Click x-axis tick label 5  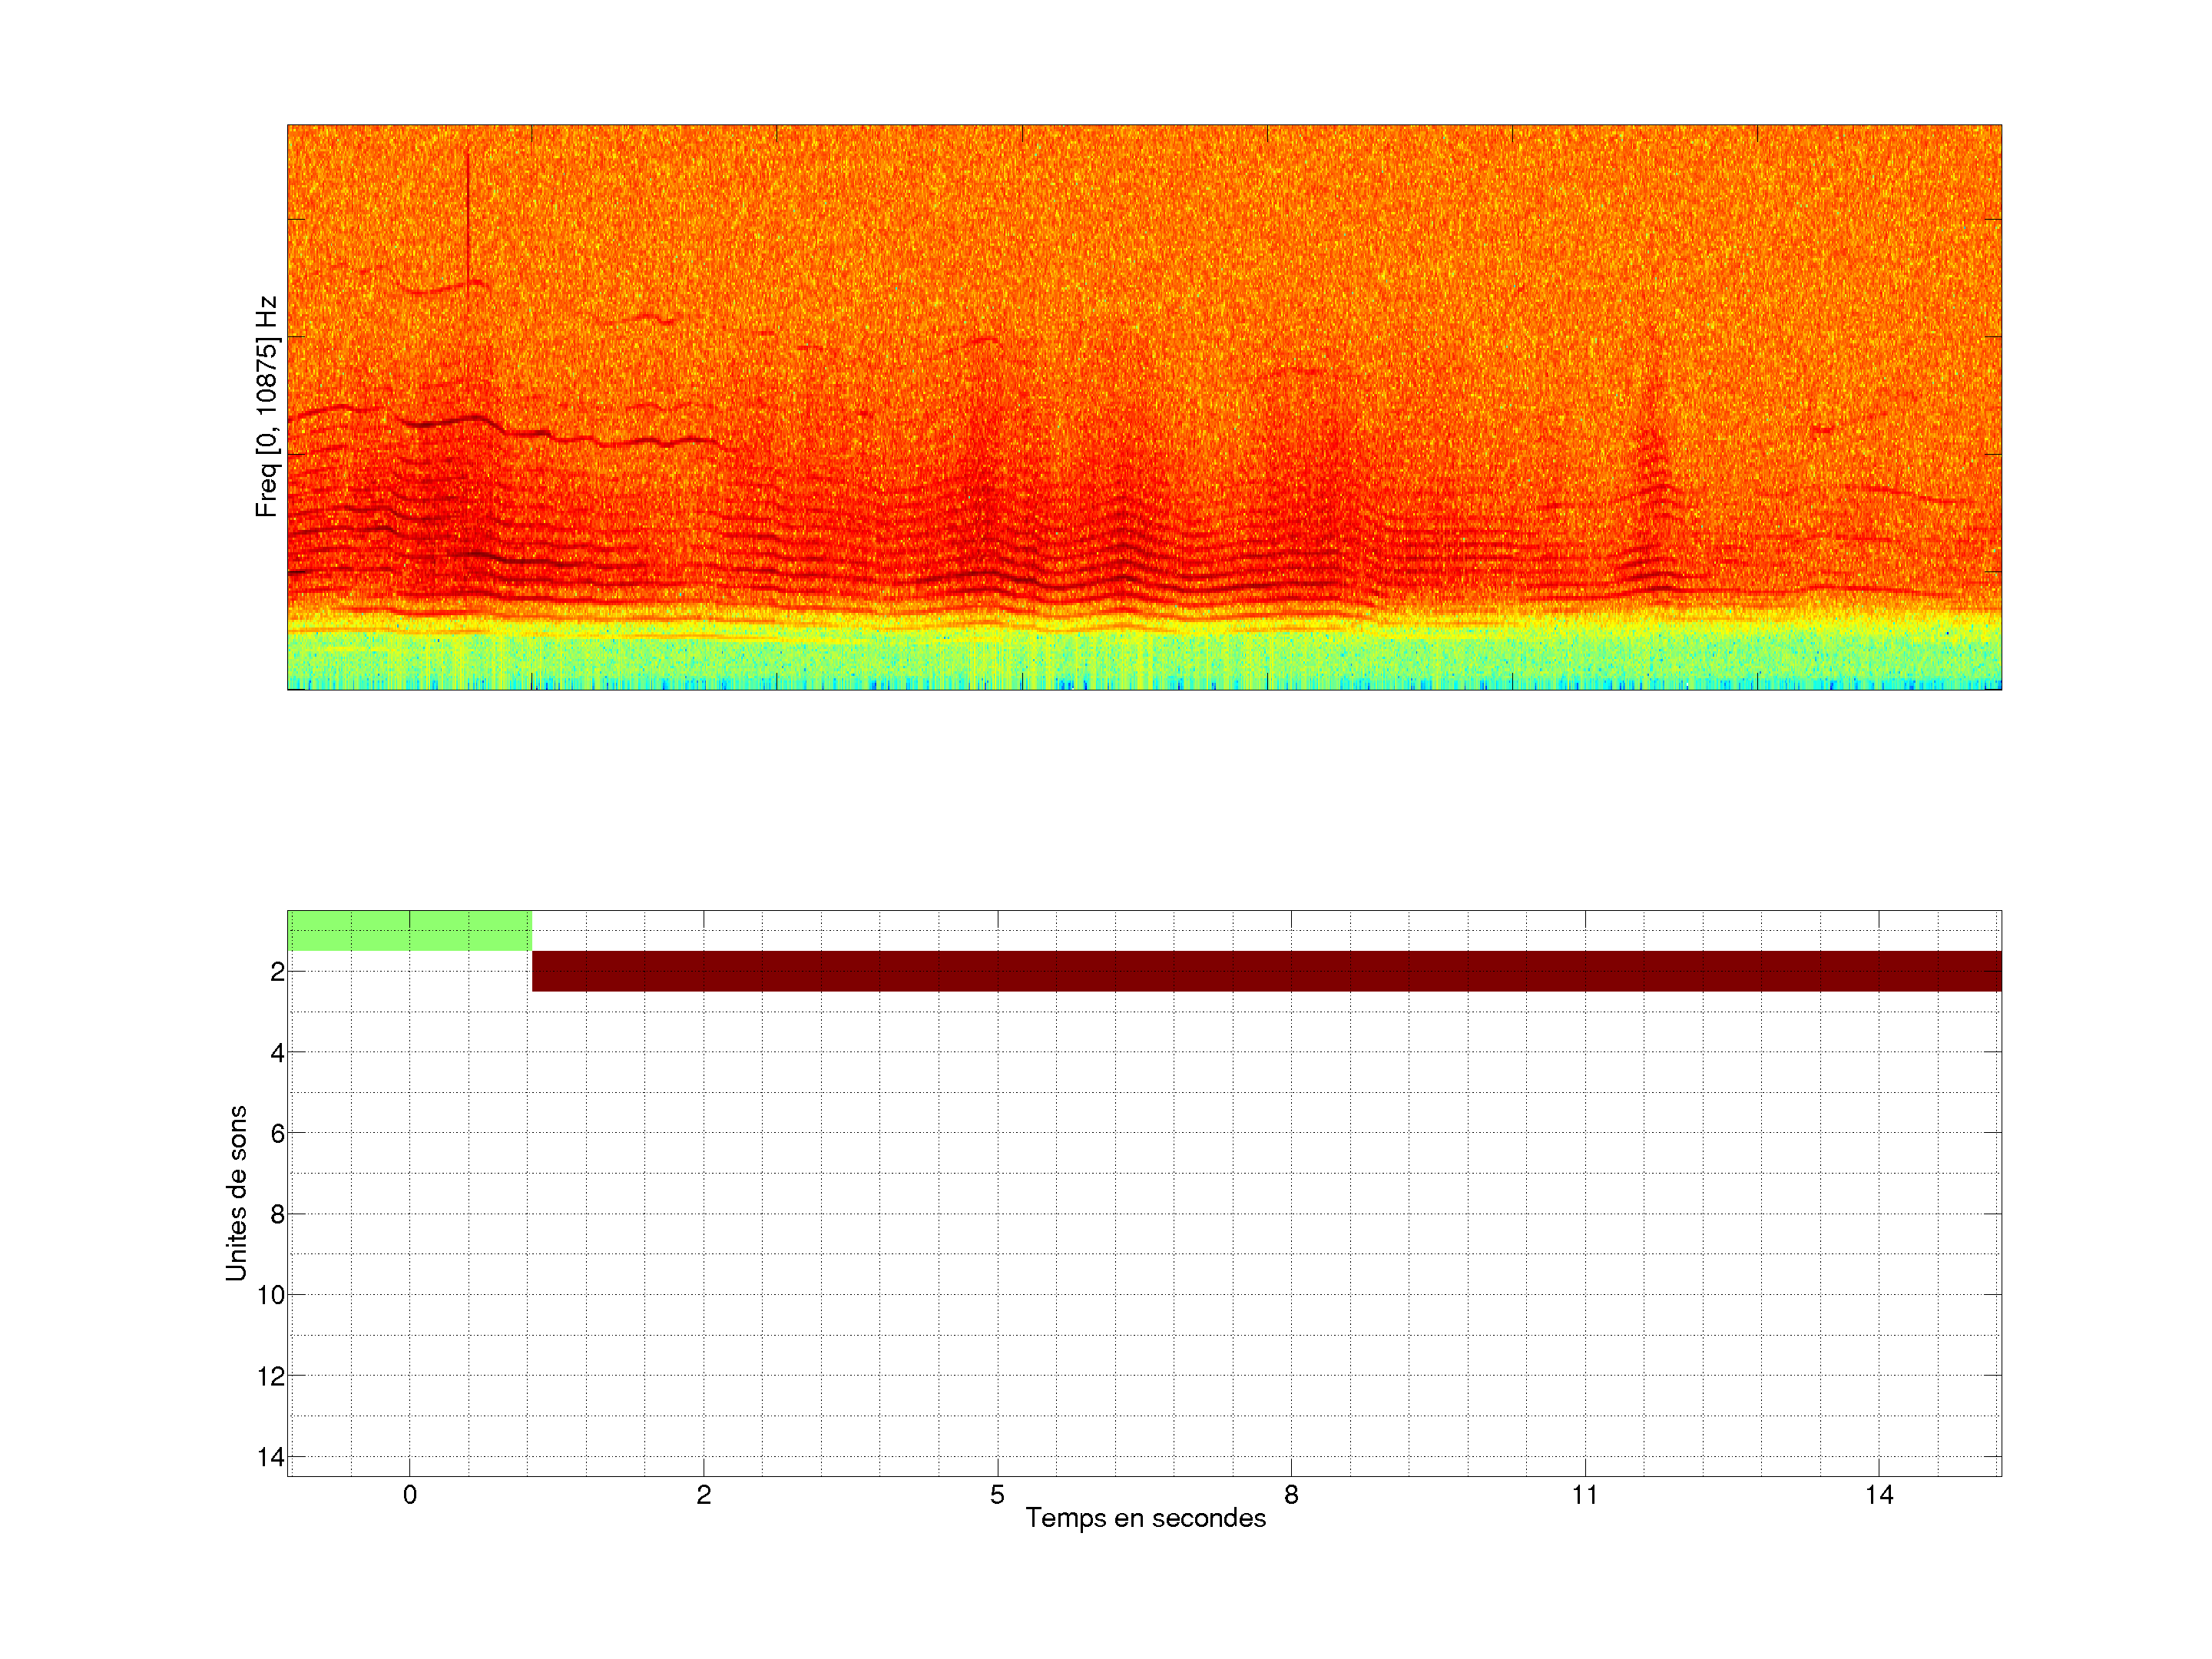point(997,1495)
